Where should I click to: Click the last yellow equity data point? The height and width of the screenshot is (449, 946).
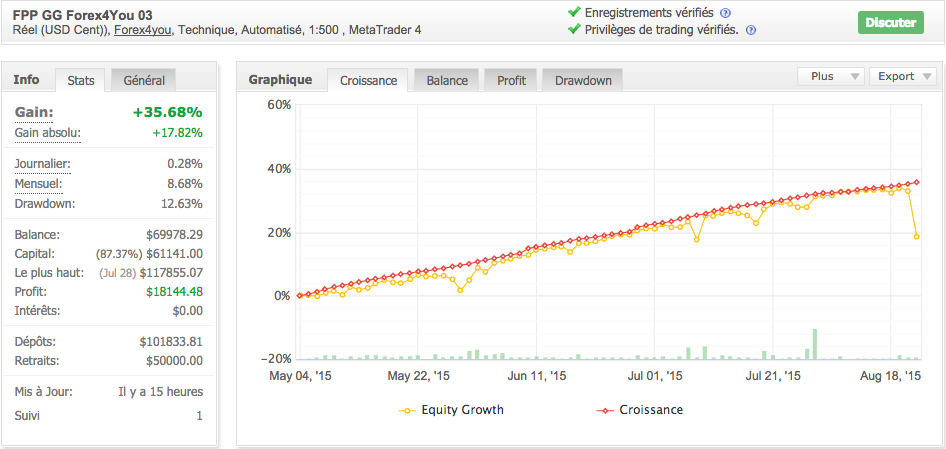click(x=917, y=236)
